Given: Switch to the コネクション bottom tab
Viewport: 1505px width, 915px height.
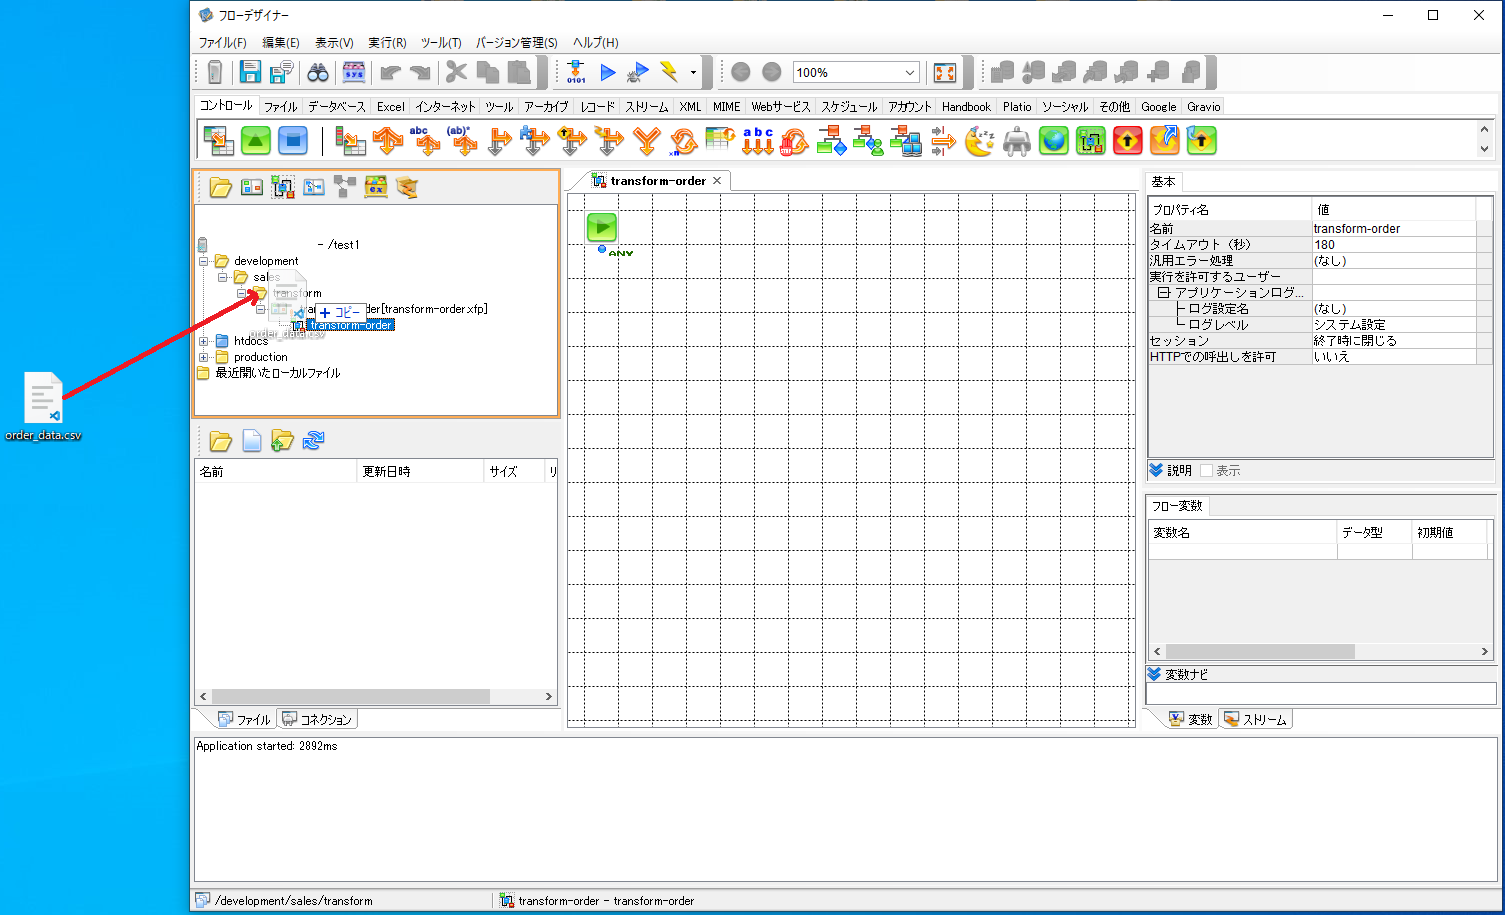Looking at the screenshot, I should (318, 719).
